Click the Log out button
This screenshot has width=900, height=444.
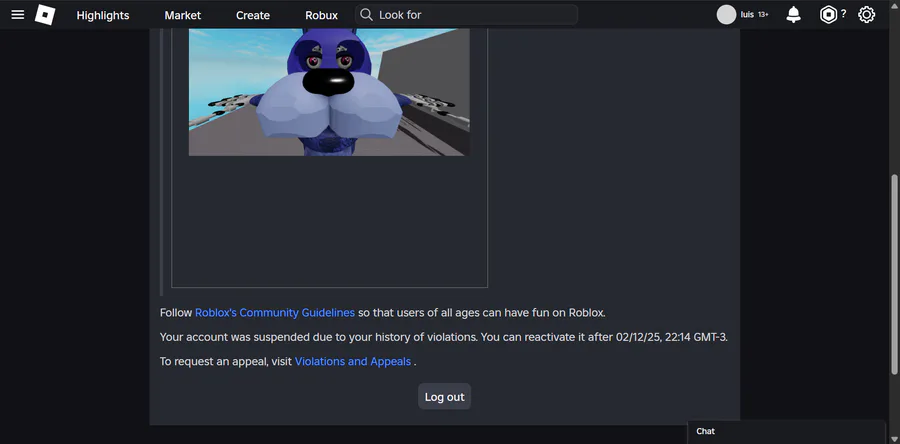pyautogui.click(x=444, y=396)
